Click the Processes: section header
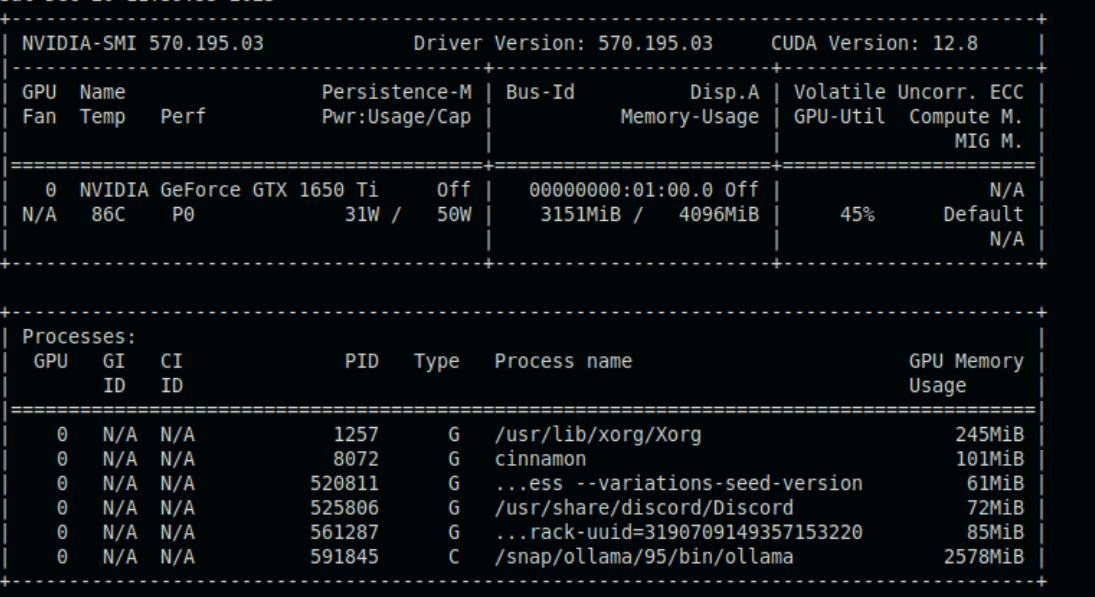 point(79,337)
